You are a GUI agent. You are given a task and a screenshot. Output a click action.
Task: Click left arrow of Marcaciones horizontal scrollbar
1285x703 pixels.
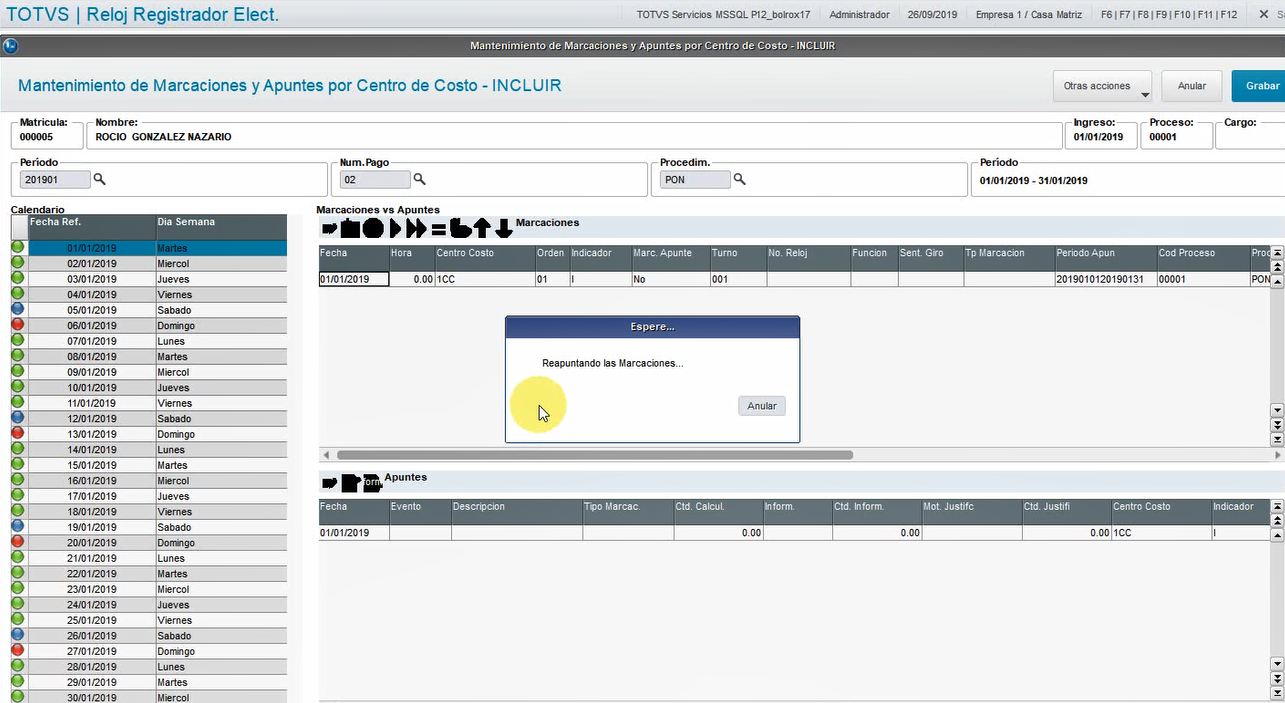(324, 454)
